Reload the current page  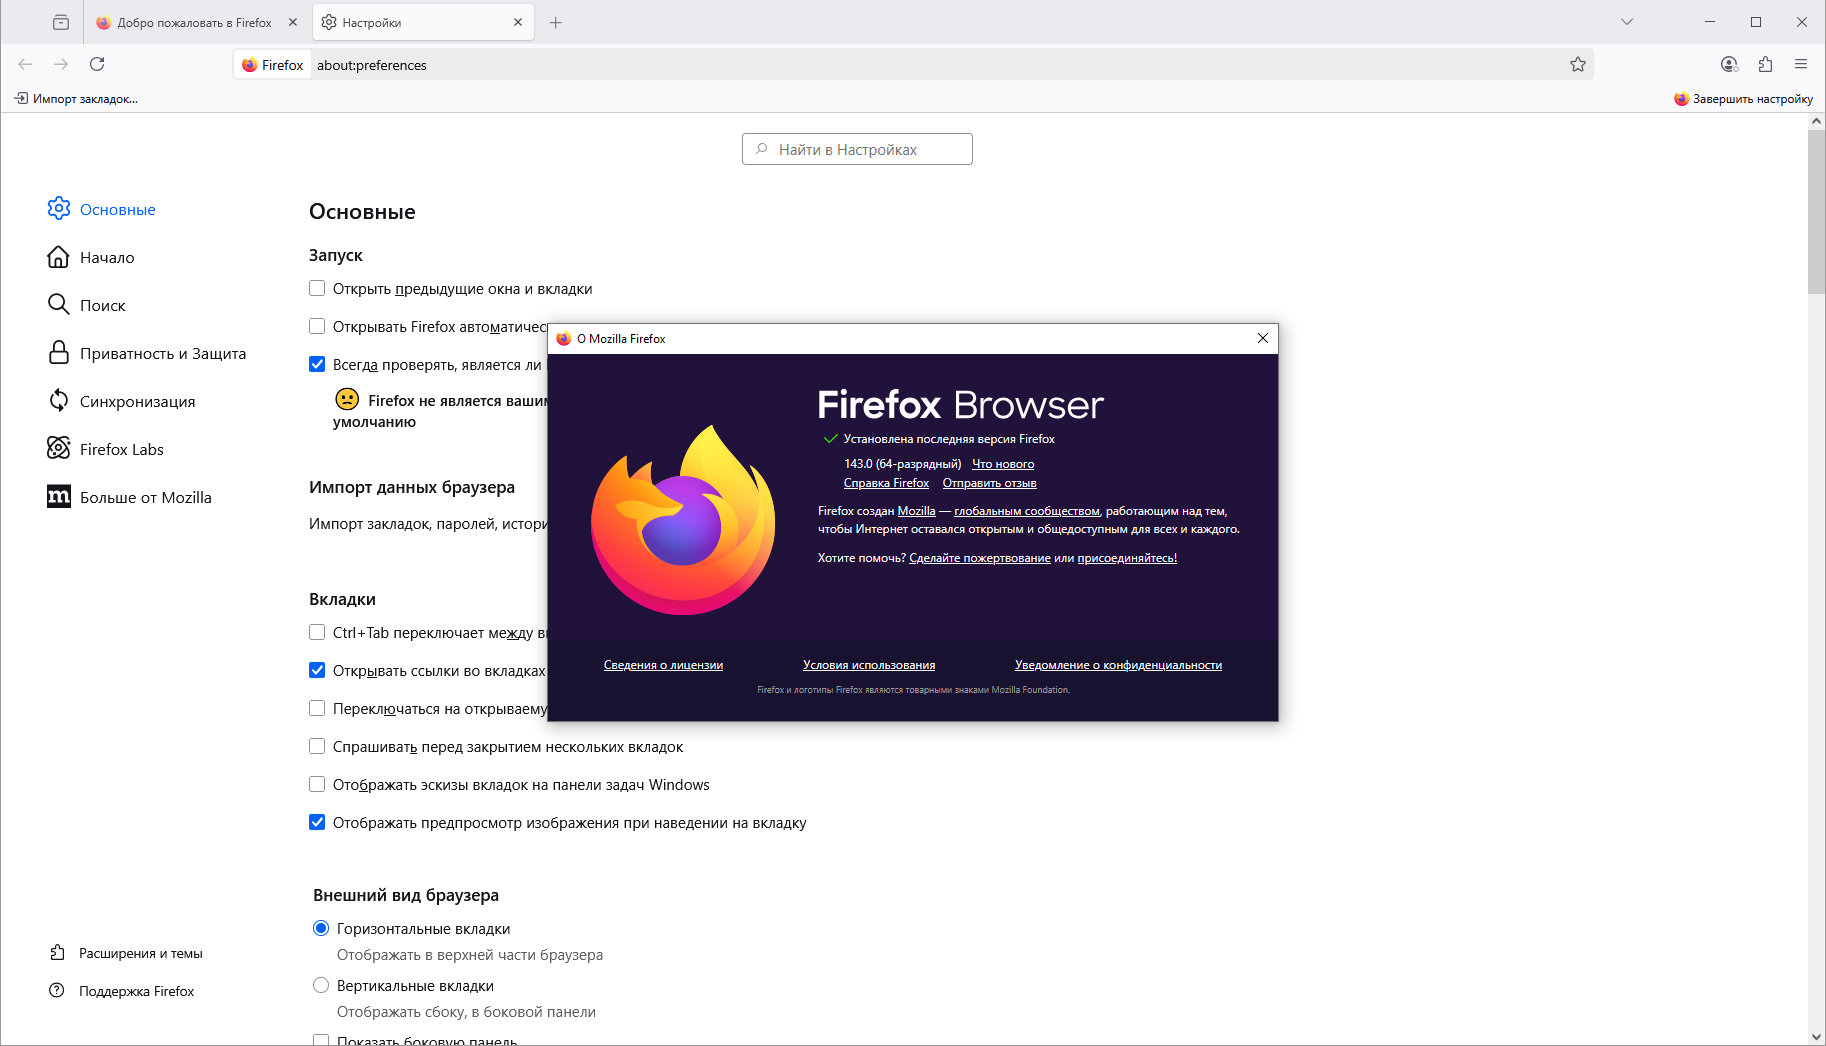click(x=97, y=65)
